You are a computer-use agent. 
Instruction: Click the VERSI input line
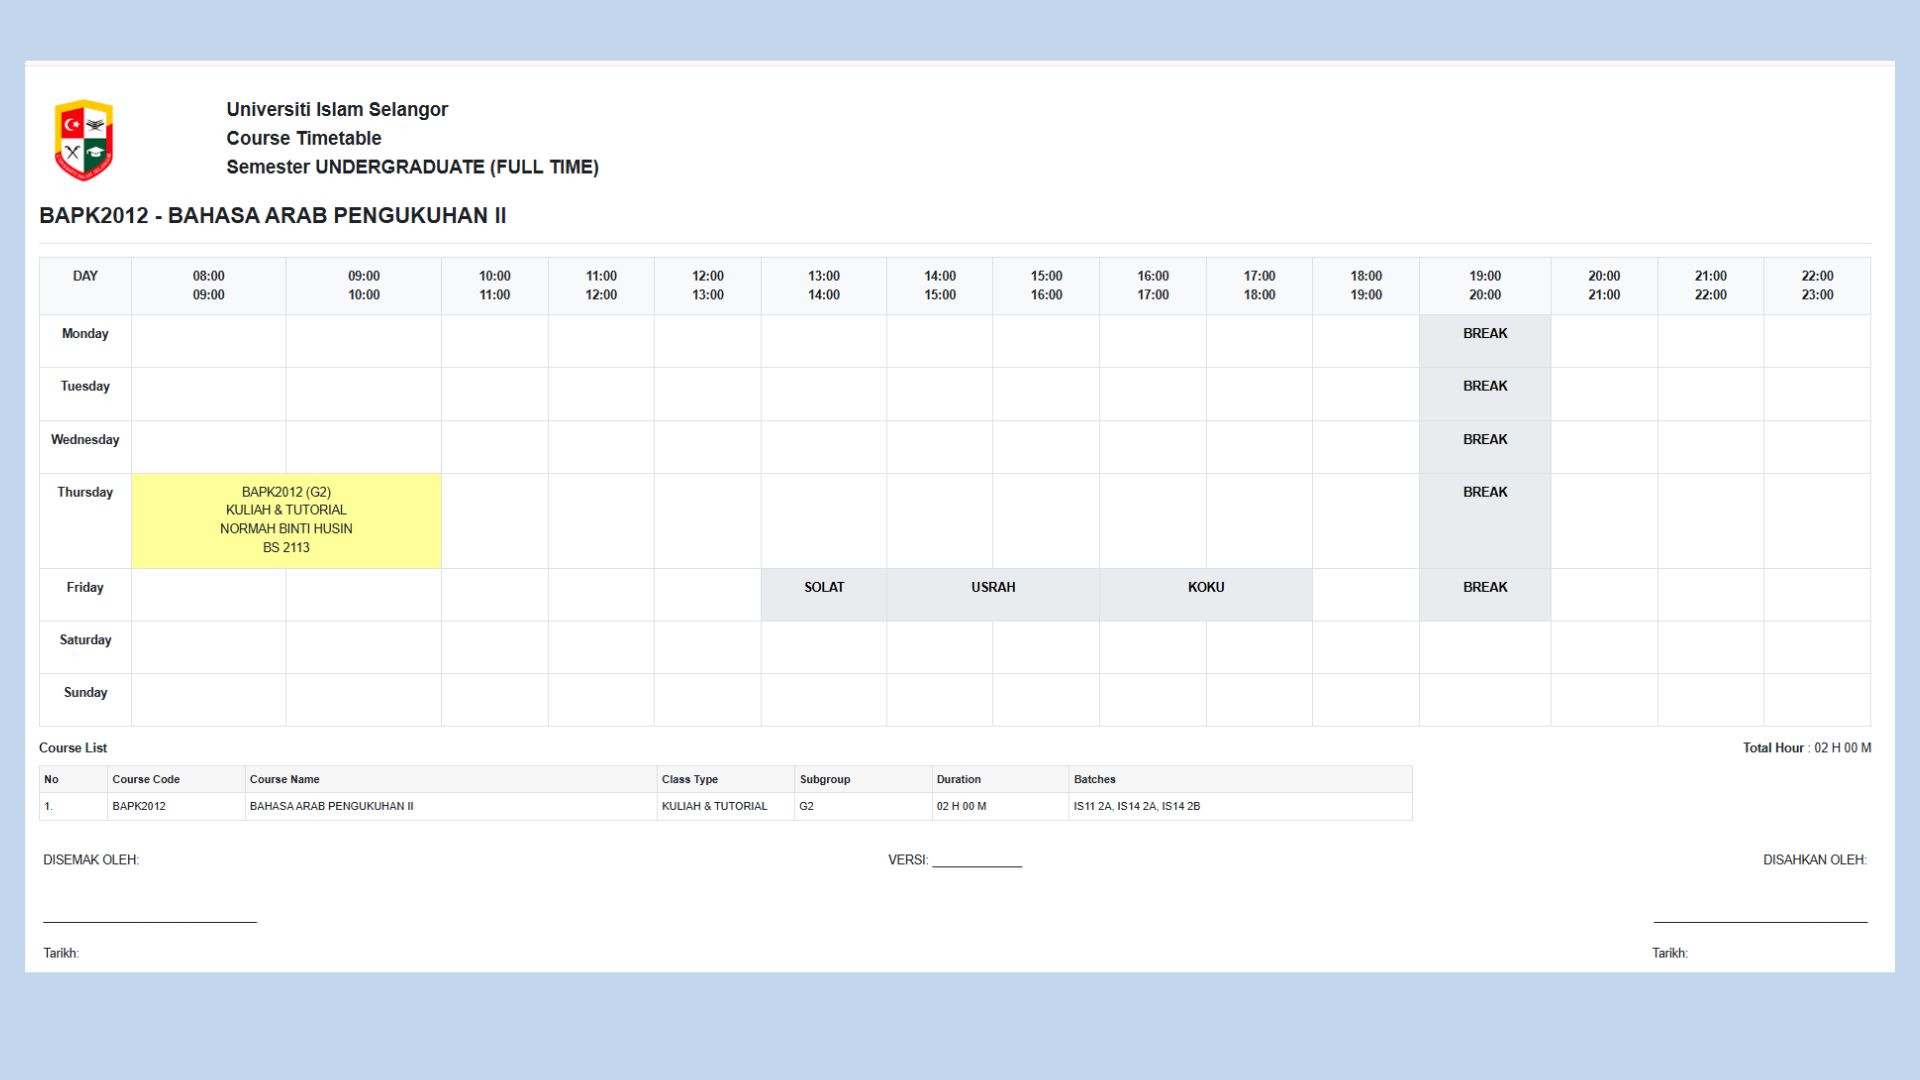click(975, 863)
